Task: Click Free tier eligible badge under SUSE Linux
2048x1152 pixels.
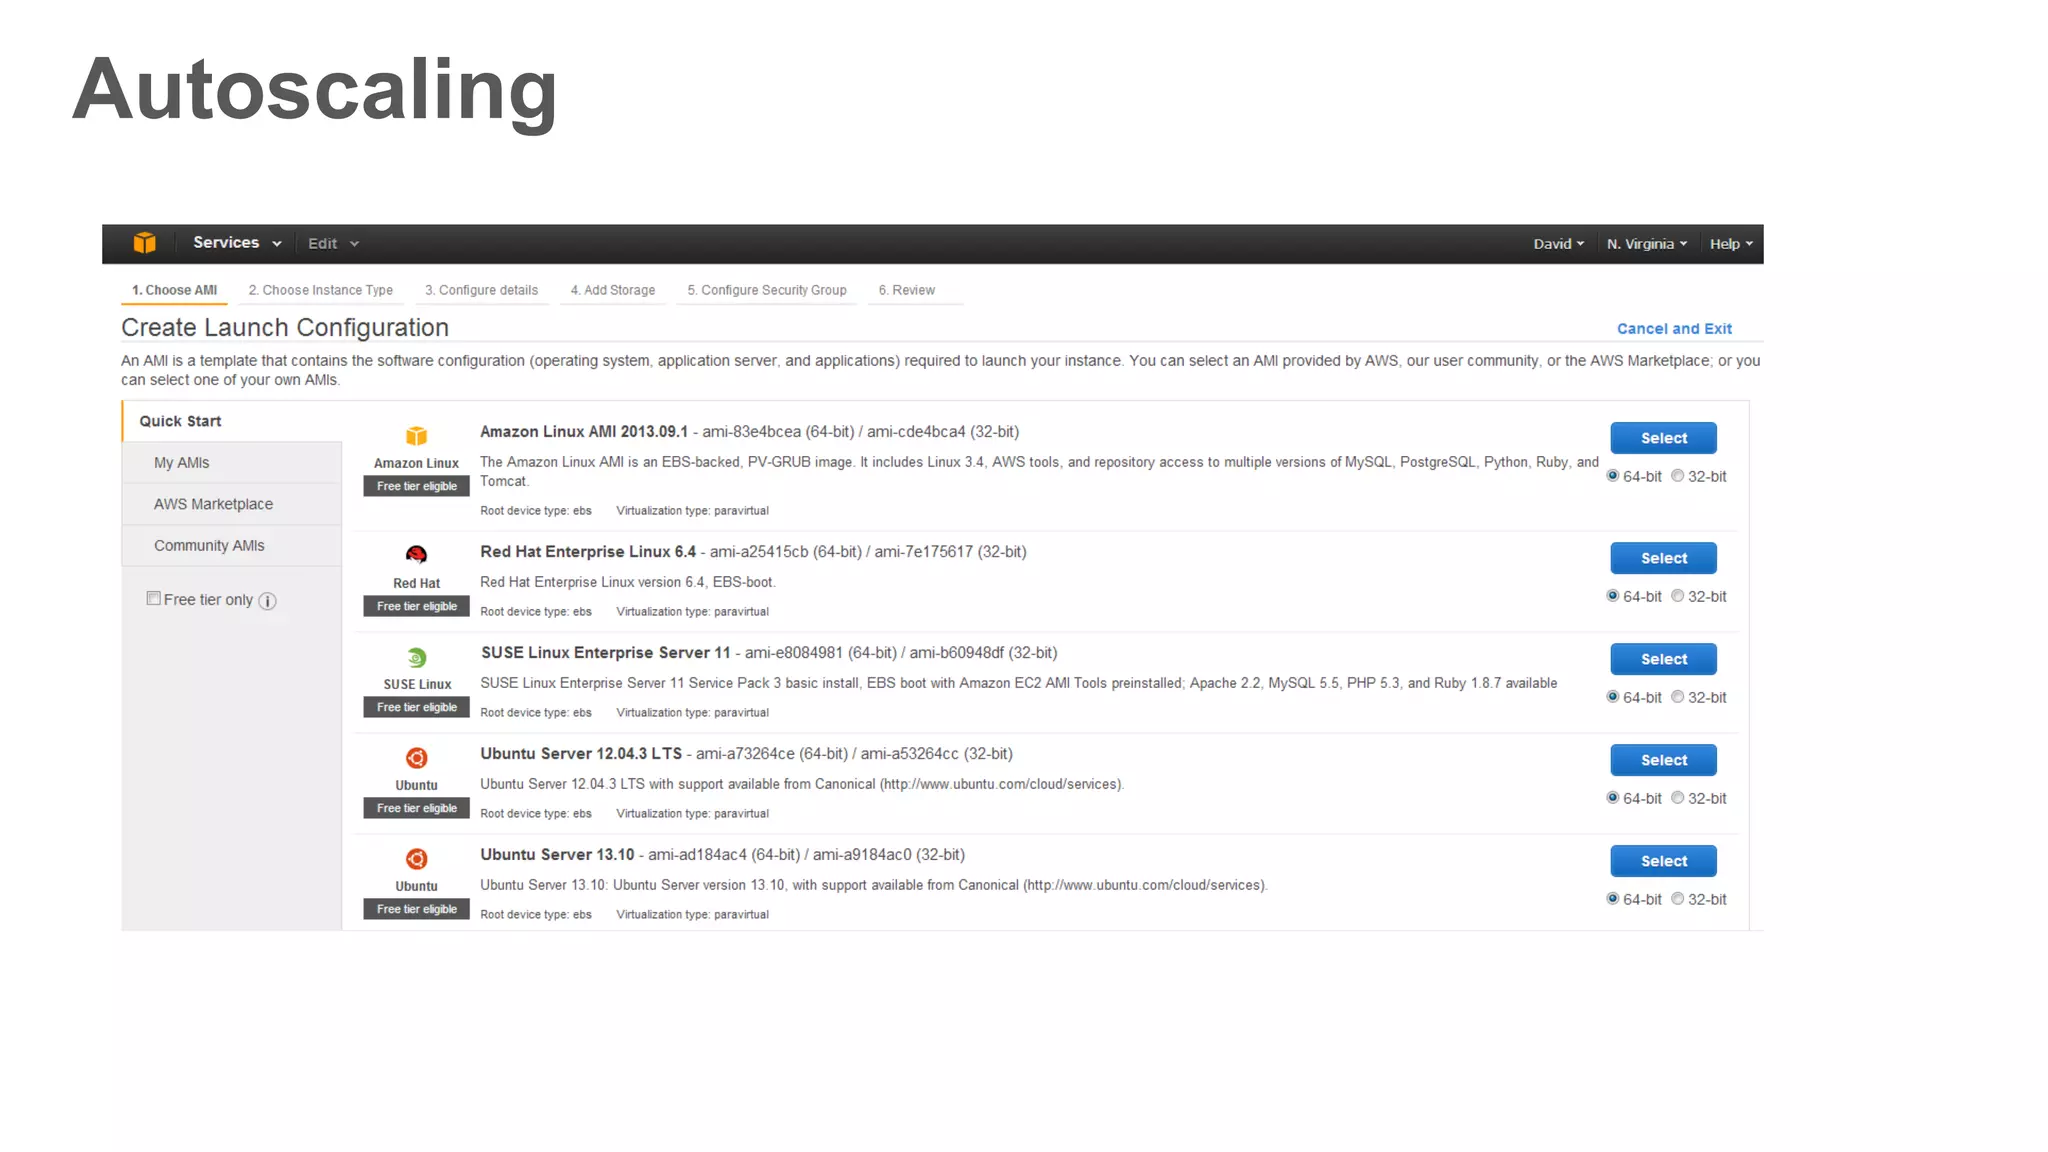Action: (416, 707)
